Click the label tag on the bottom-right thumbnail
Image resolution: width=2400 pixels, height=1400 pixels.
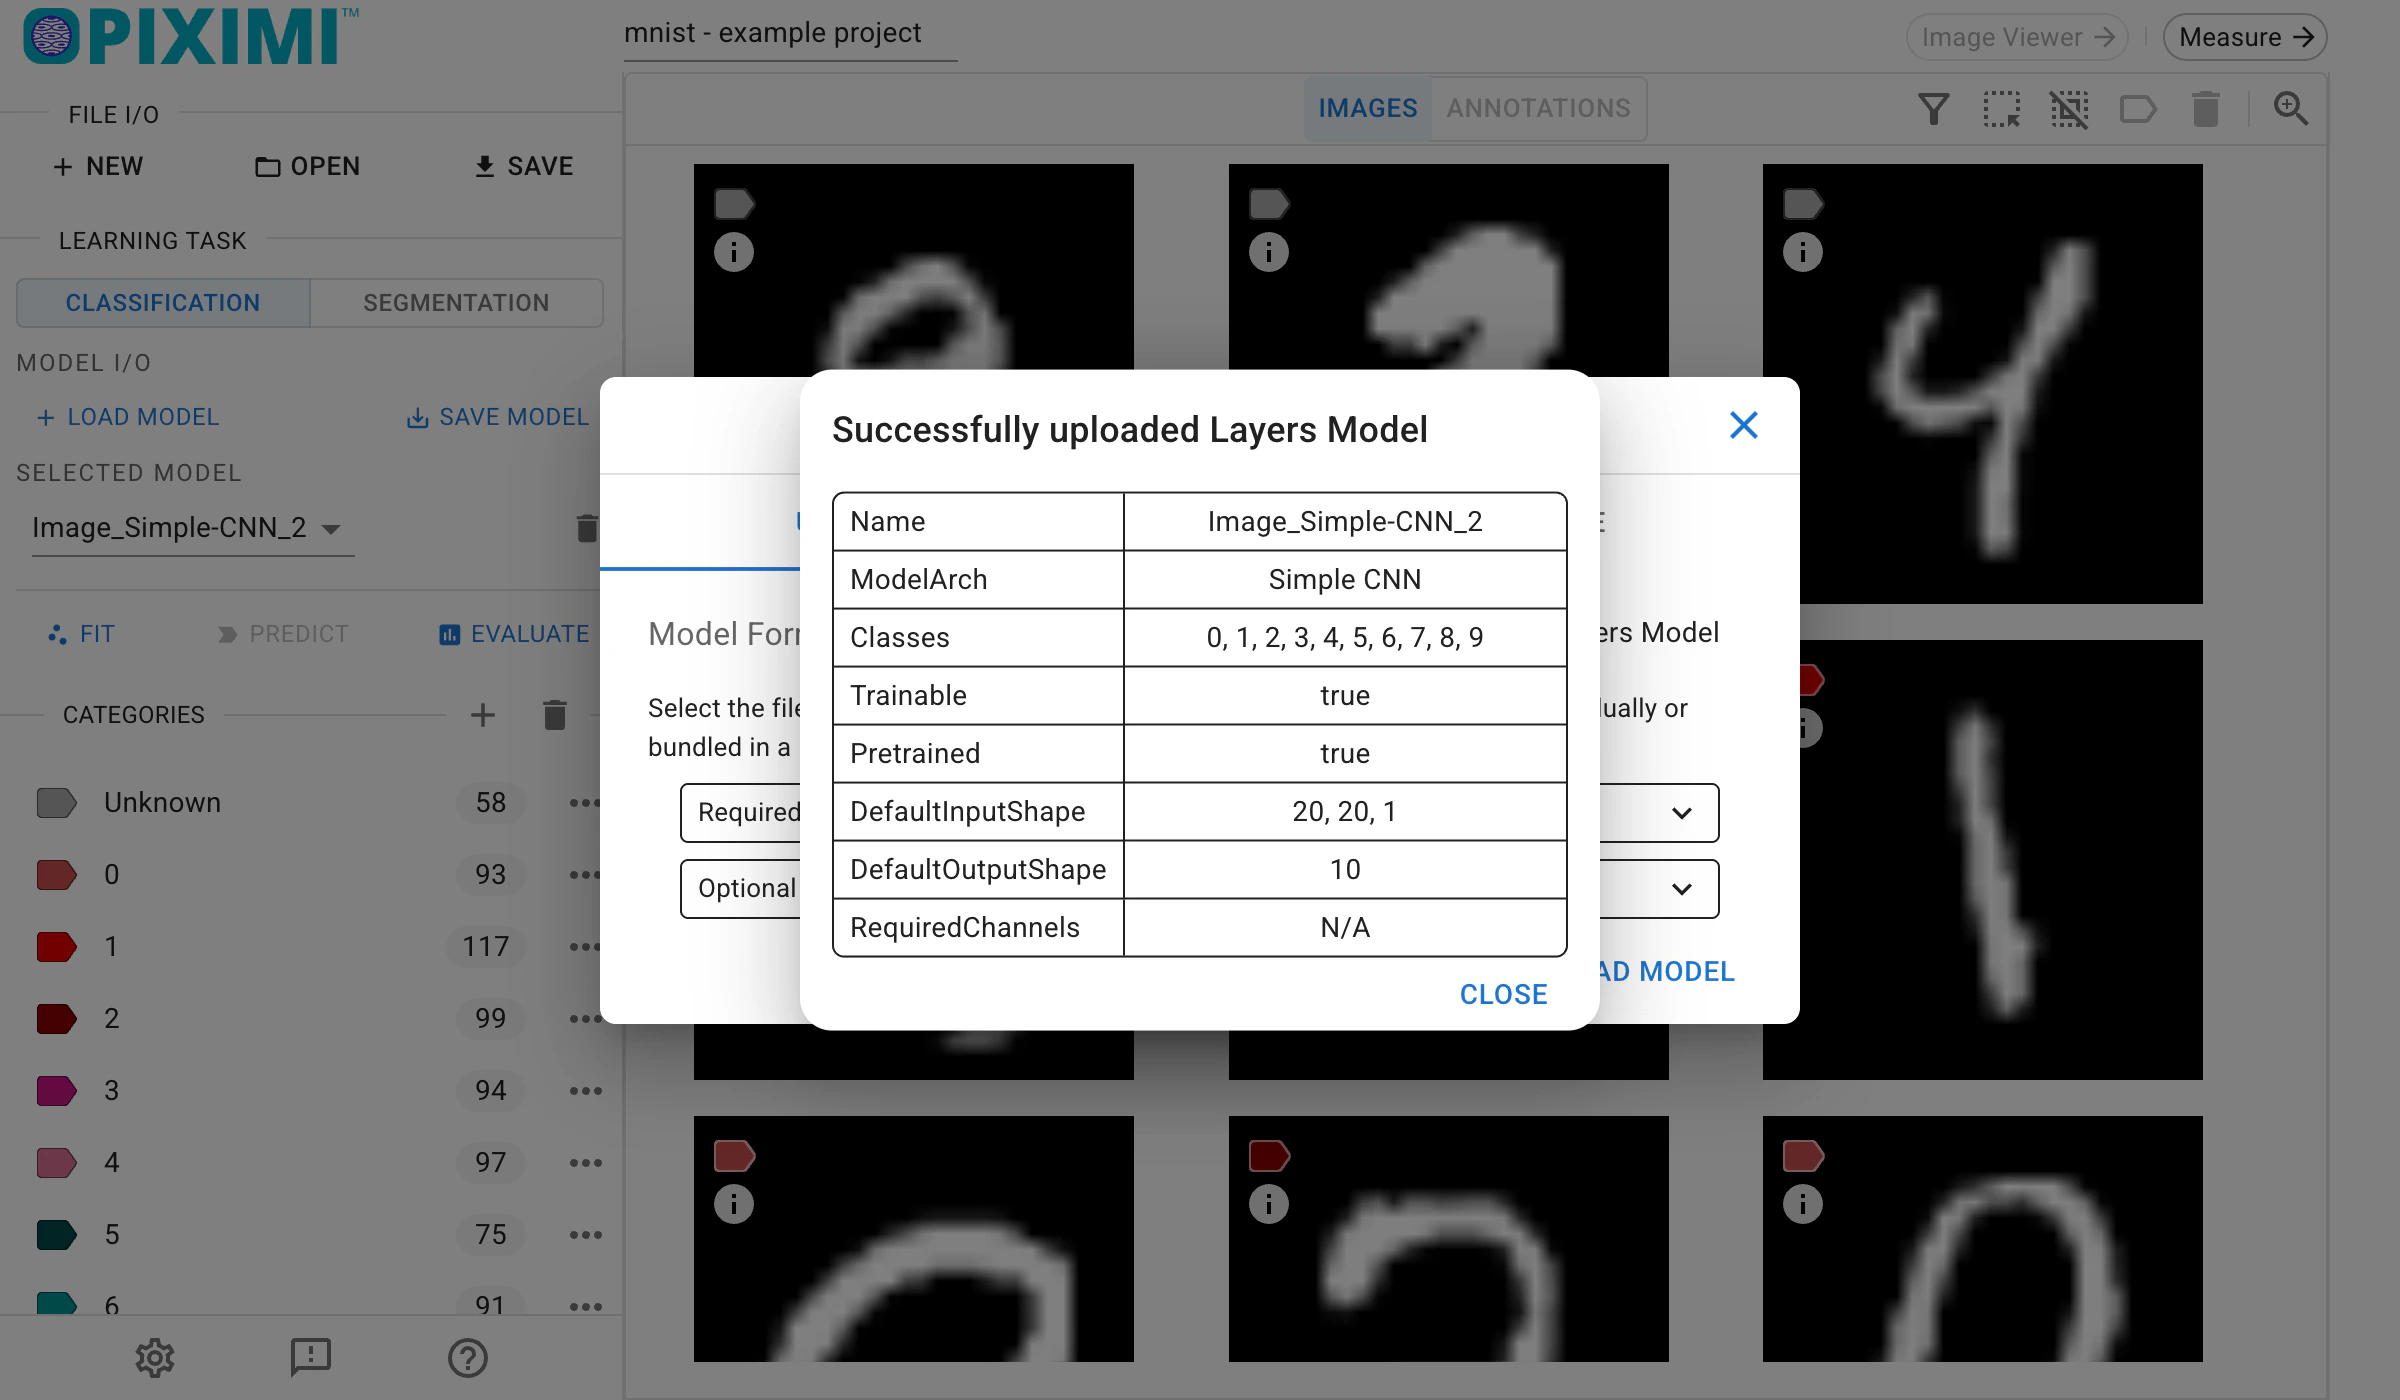[1804, 1156]
